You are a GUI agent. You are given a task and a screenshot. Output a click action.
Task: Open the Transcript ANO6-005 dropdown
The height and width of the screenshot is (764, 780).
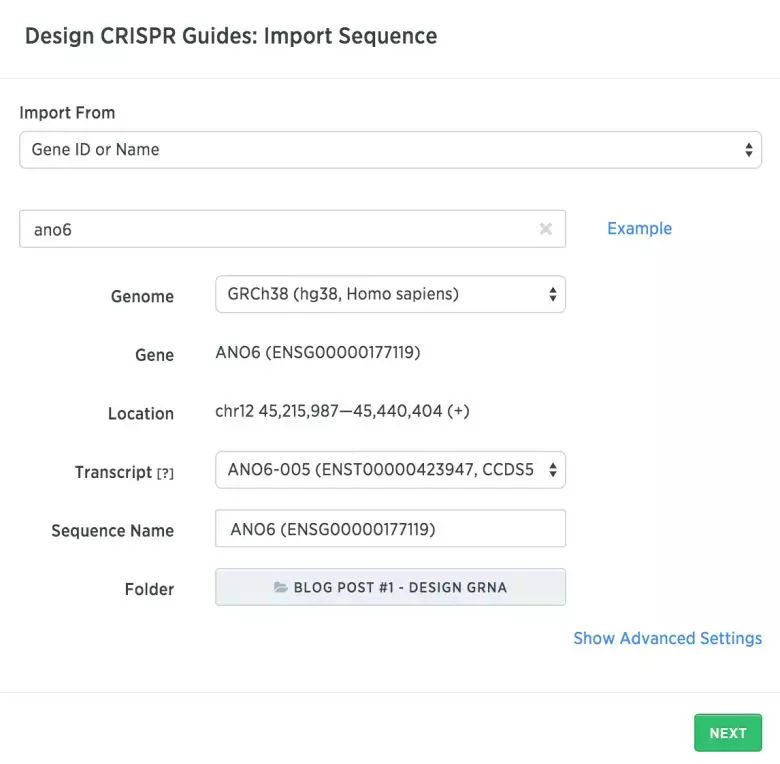(390, 471)
